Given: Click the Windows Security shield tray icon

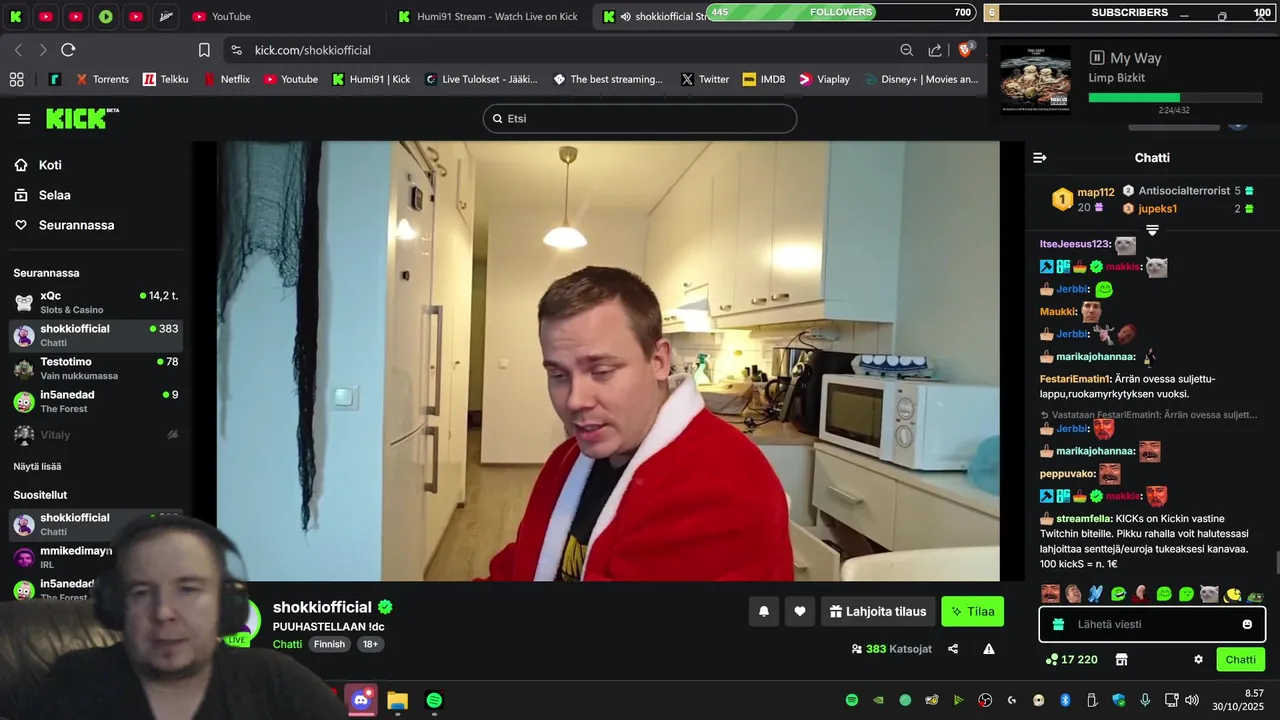Looking at the screenshot, I should 1118,700.
